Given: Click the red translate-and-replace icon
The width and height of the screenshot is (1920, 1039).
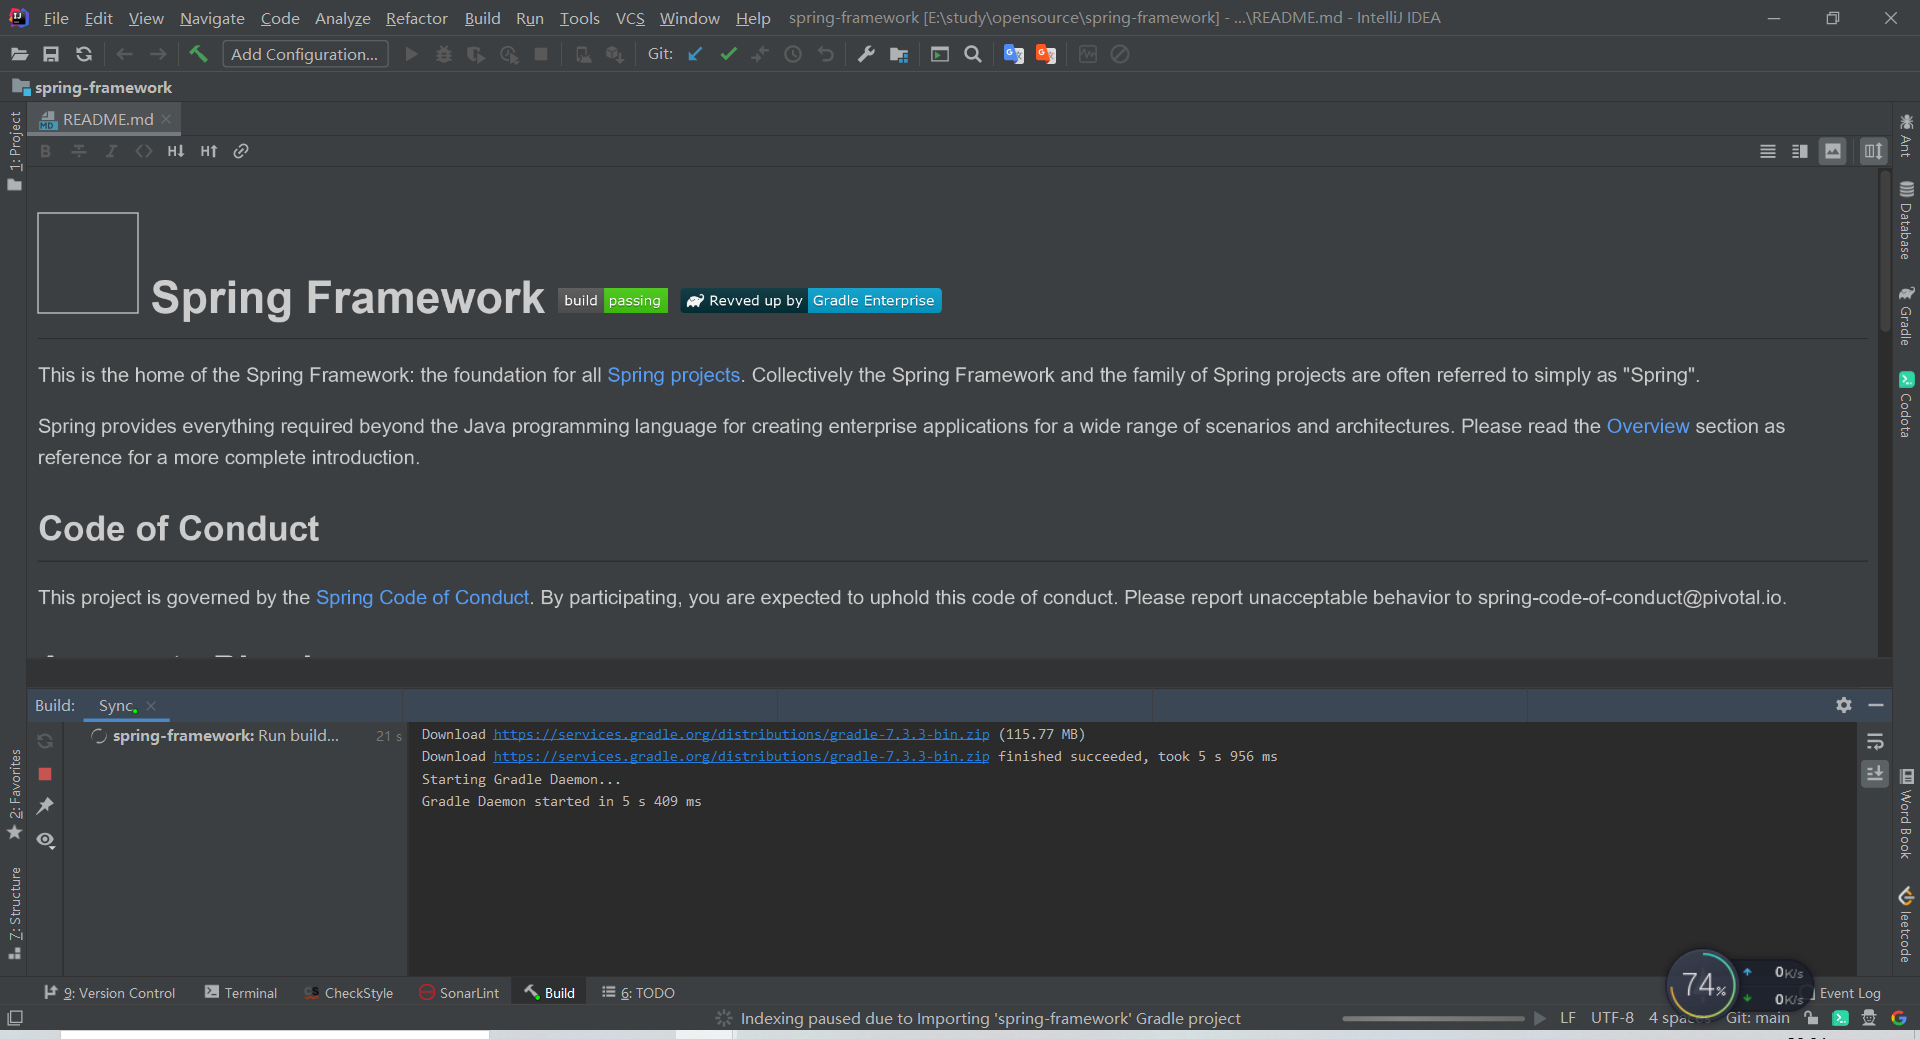Looking at the screenshot, I should [x=1046, y=54].
